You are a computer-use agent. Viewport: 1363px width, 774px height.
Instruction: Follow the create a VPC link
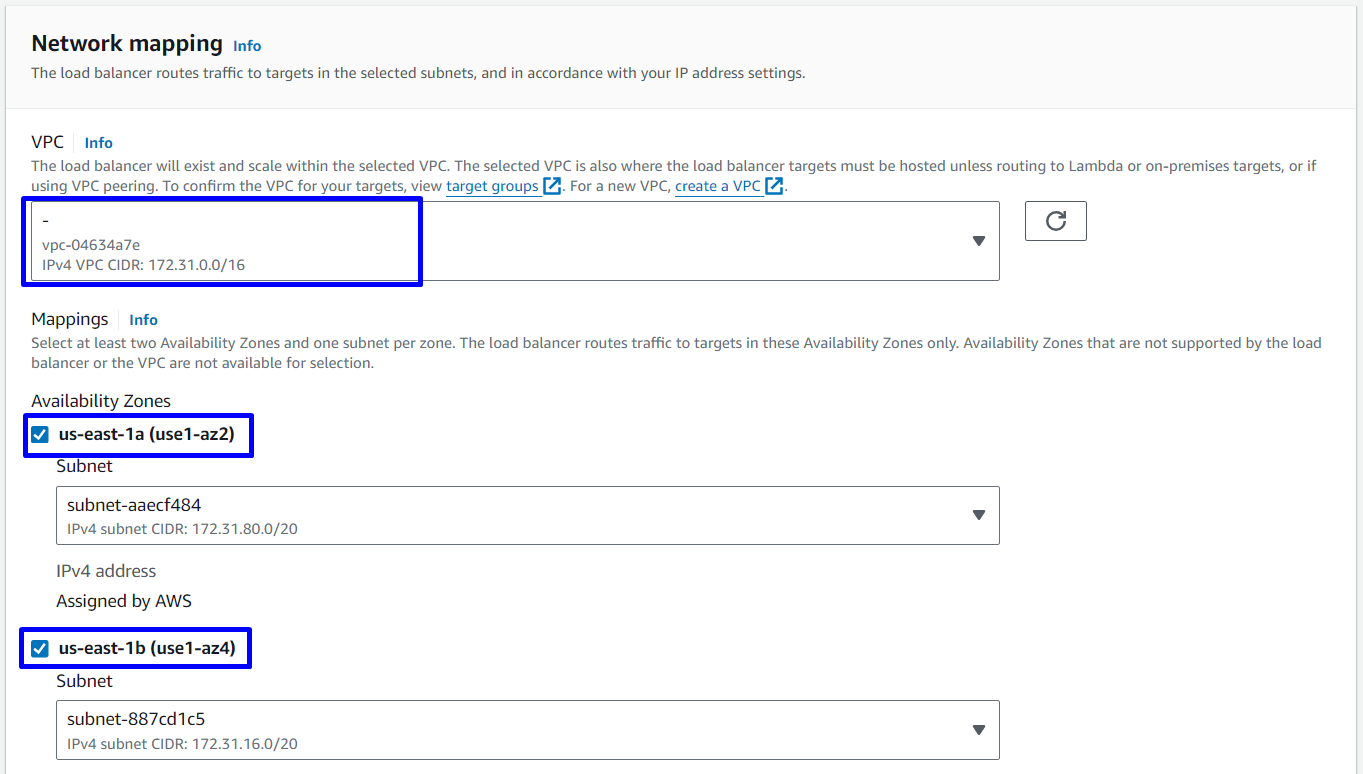[x=717, y=187]
